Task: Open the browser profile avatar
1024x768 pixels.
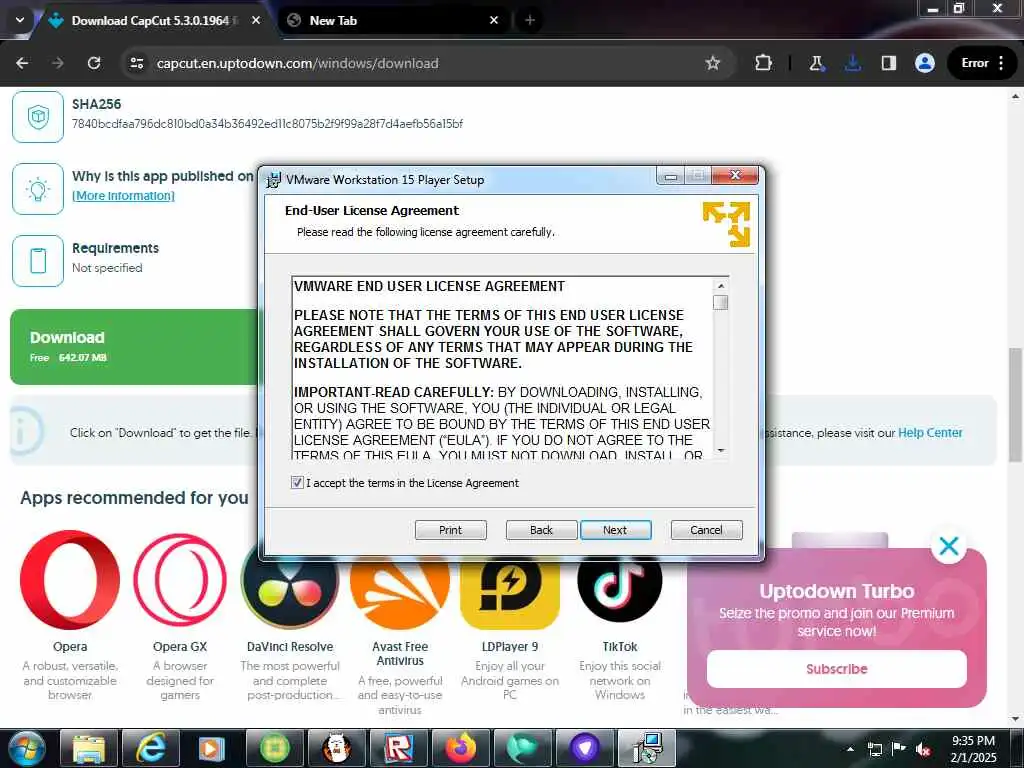Action: [925, 63]
